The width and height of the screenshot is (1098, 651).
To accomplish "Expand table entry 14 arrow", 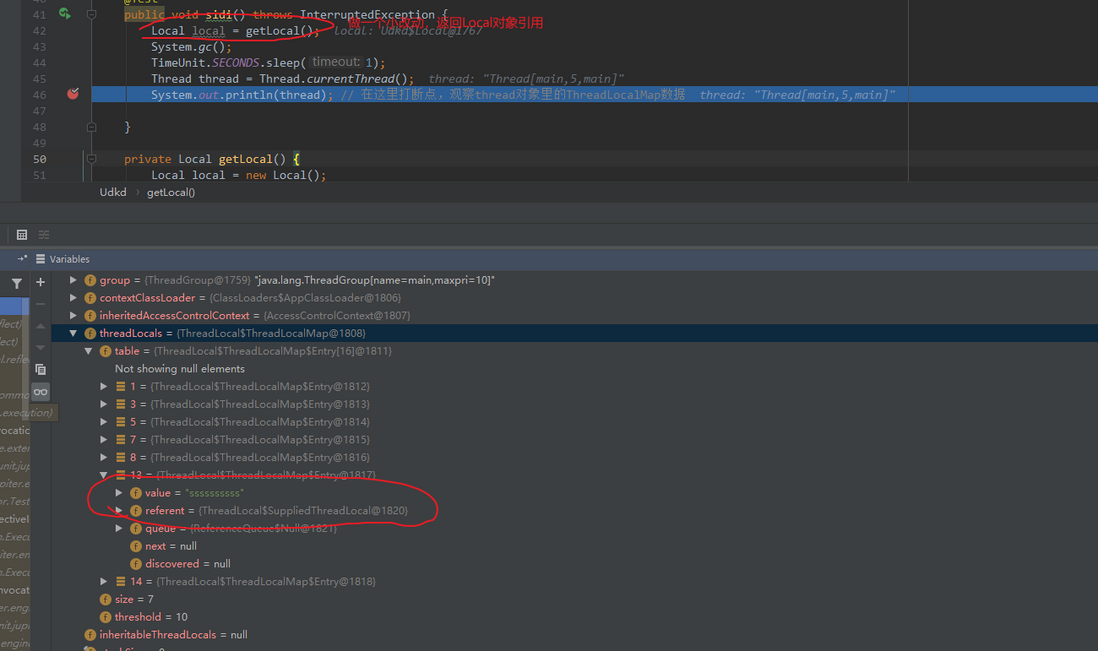I will point(104,581).
